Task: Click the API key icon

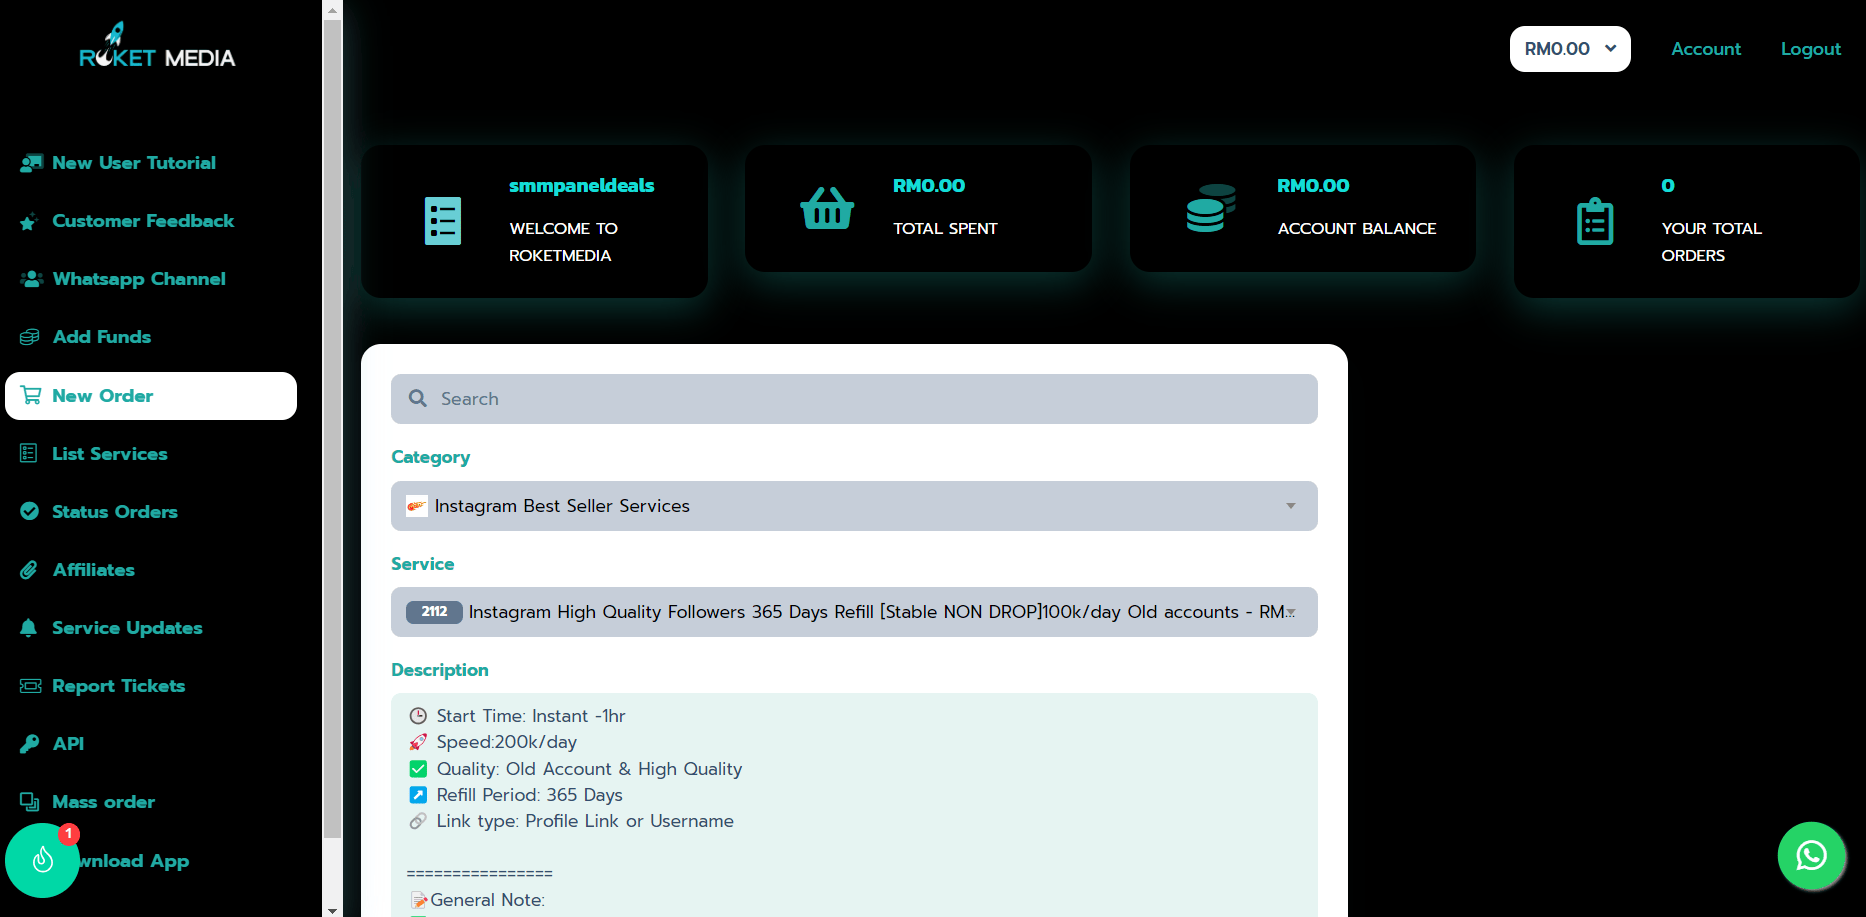Action: 30,744
